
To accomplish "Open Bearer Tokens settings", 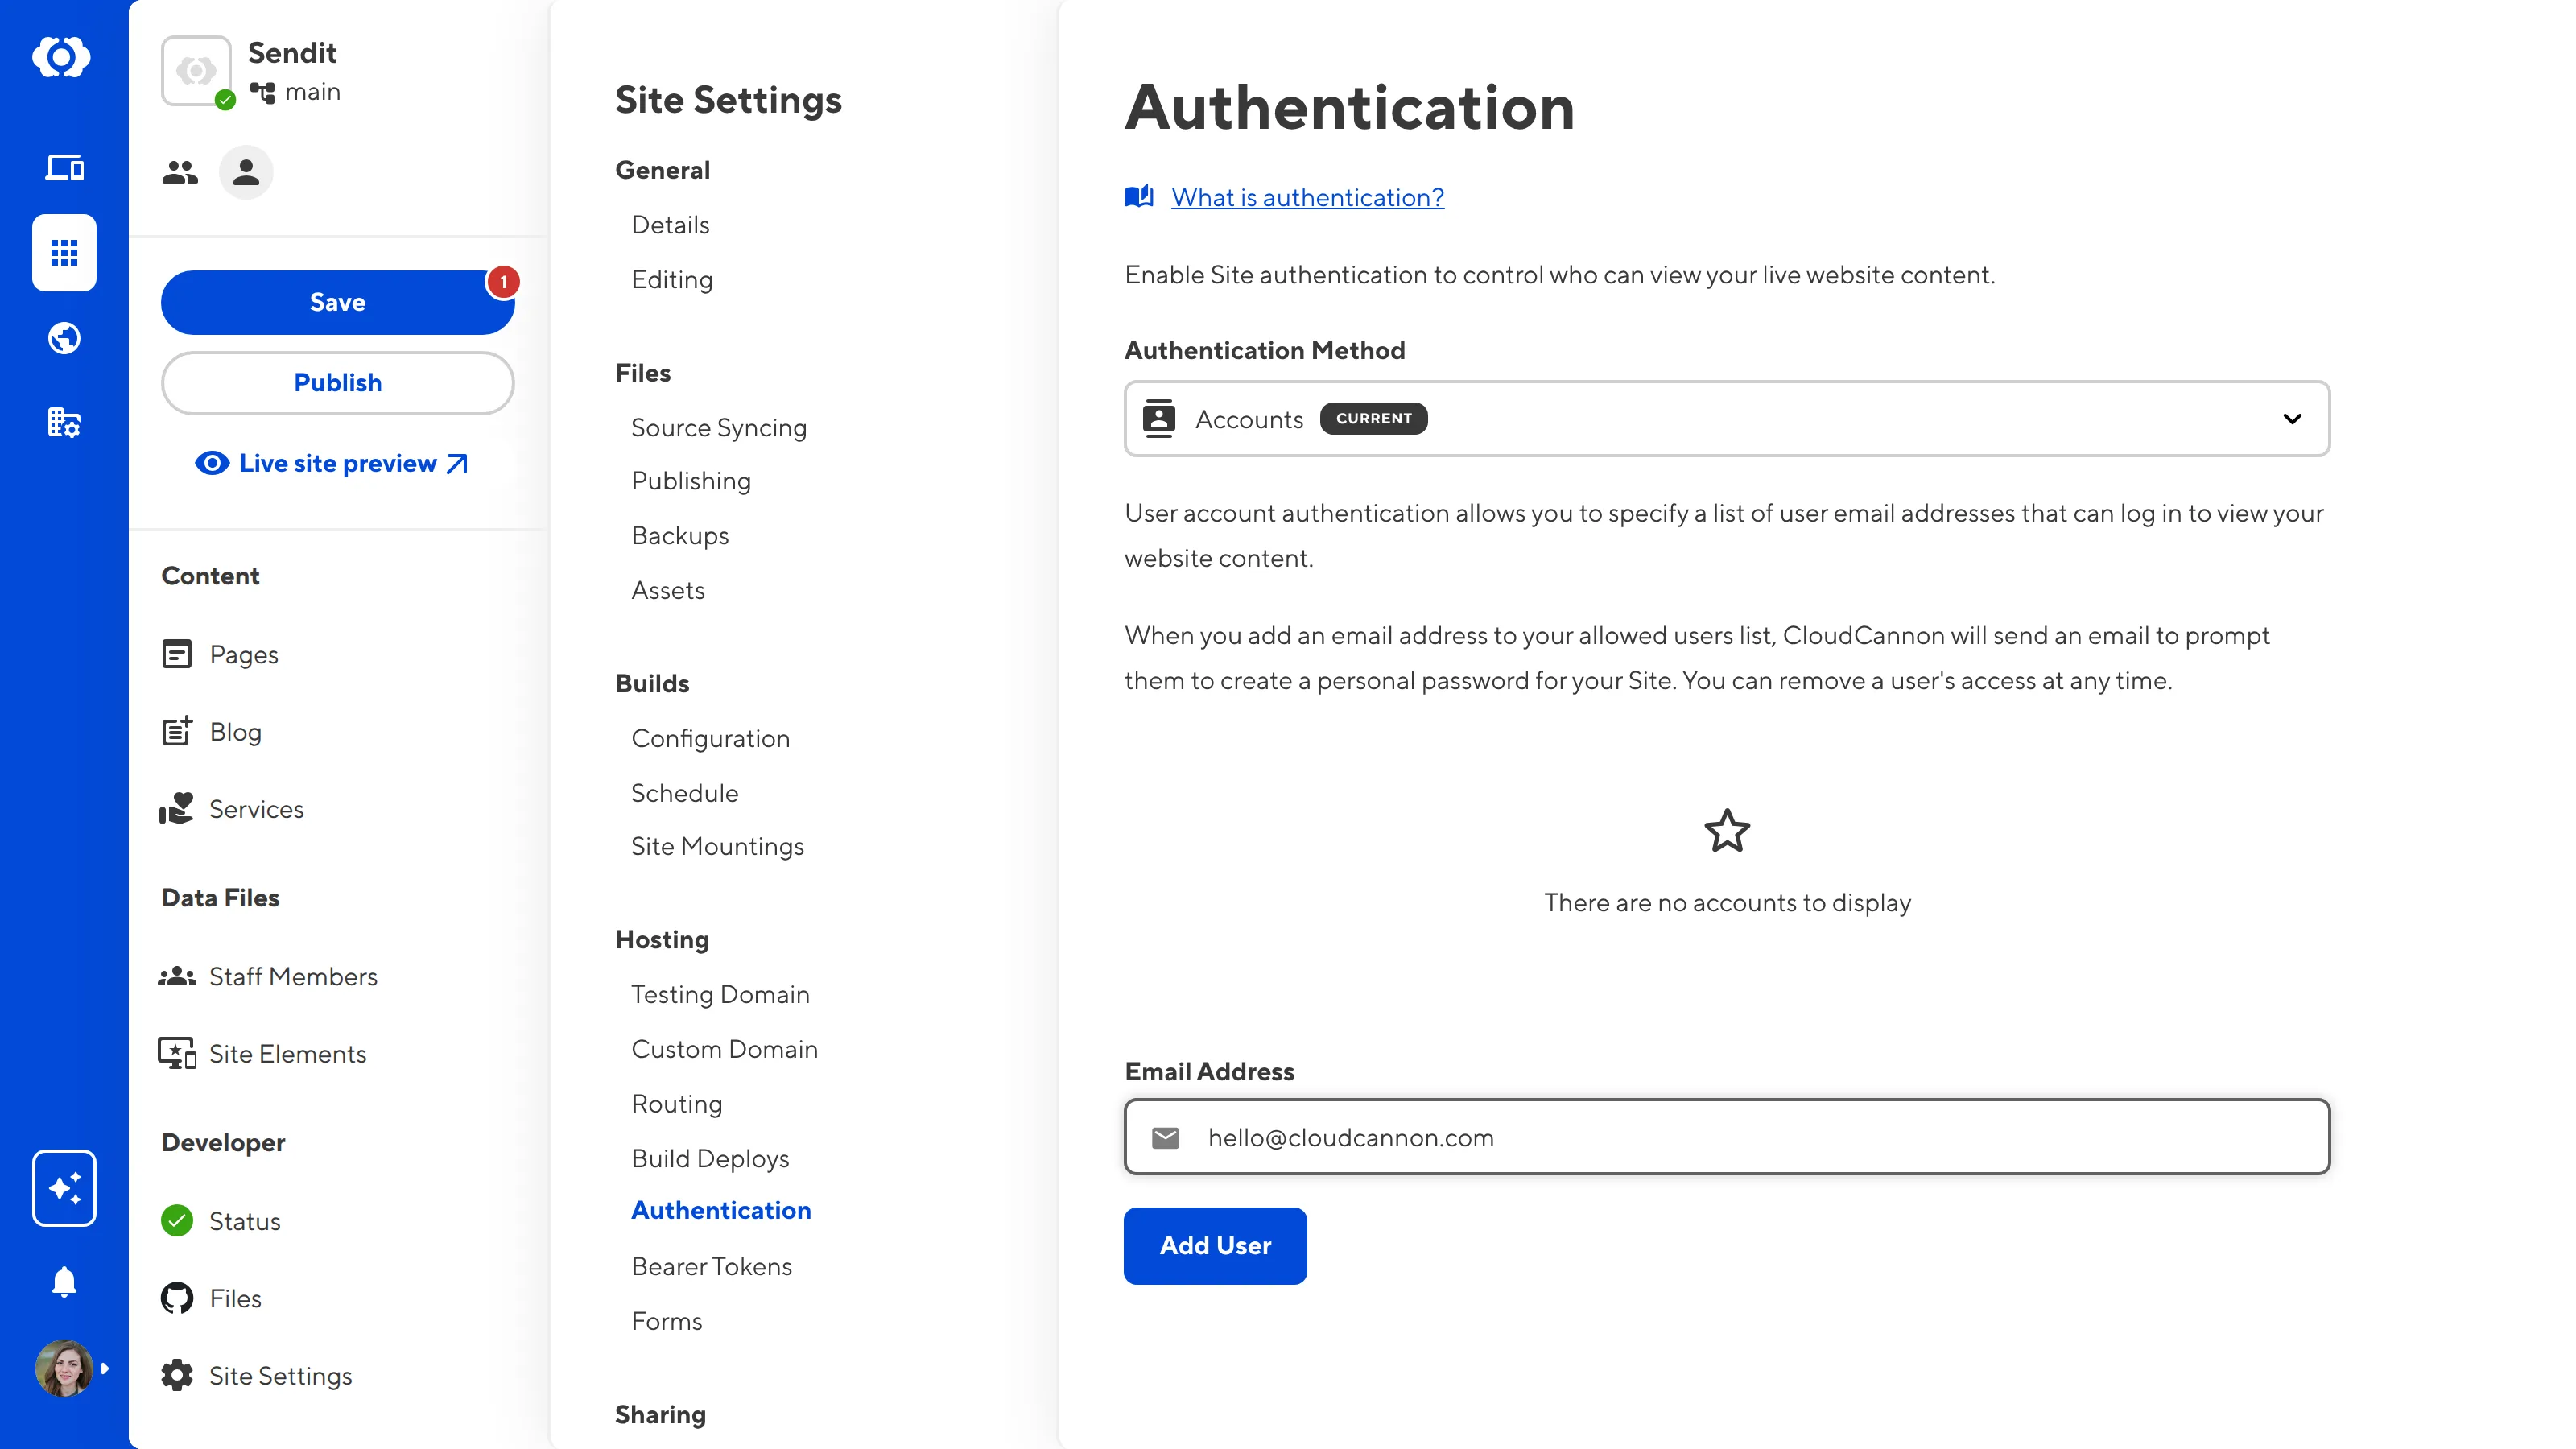I will point(711,1266).
